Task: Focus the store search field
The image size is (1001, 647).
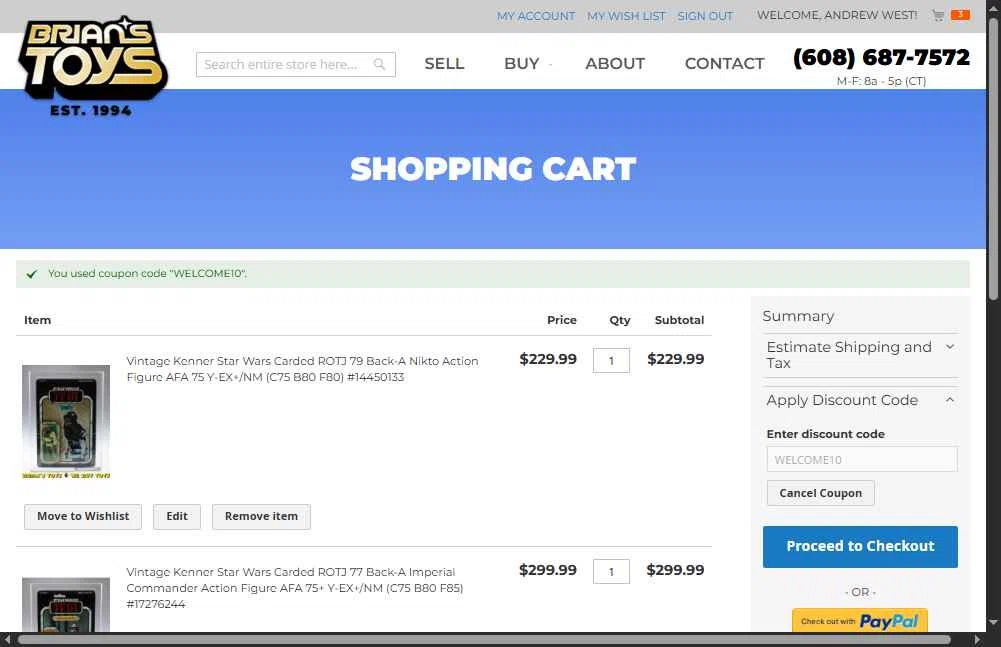Action: (296, 65)
